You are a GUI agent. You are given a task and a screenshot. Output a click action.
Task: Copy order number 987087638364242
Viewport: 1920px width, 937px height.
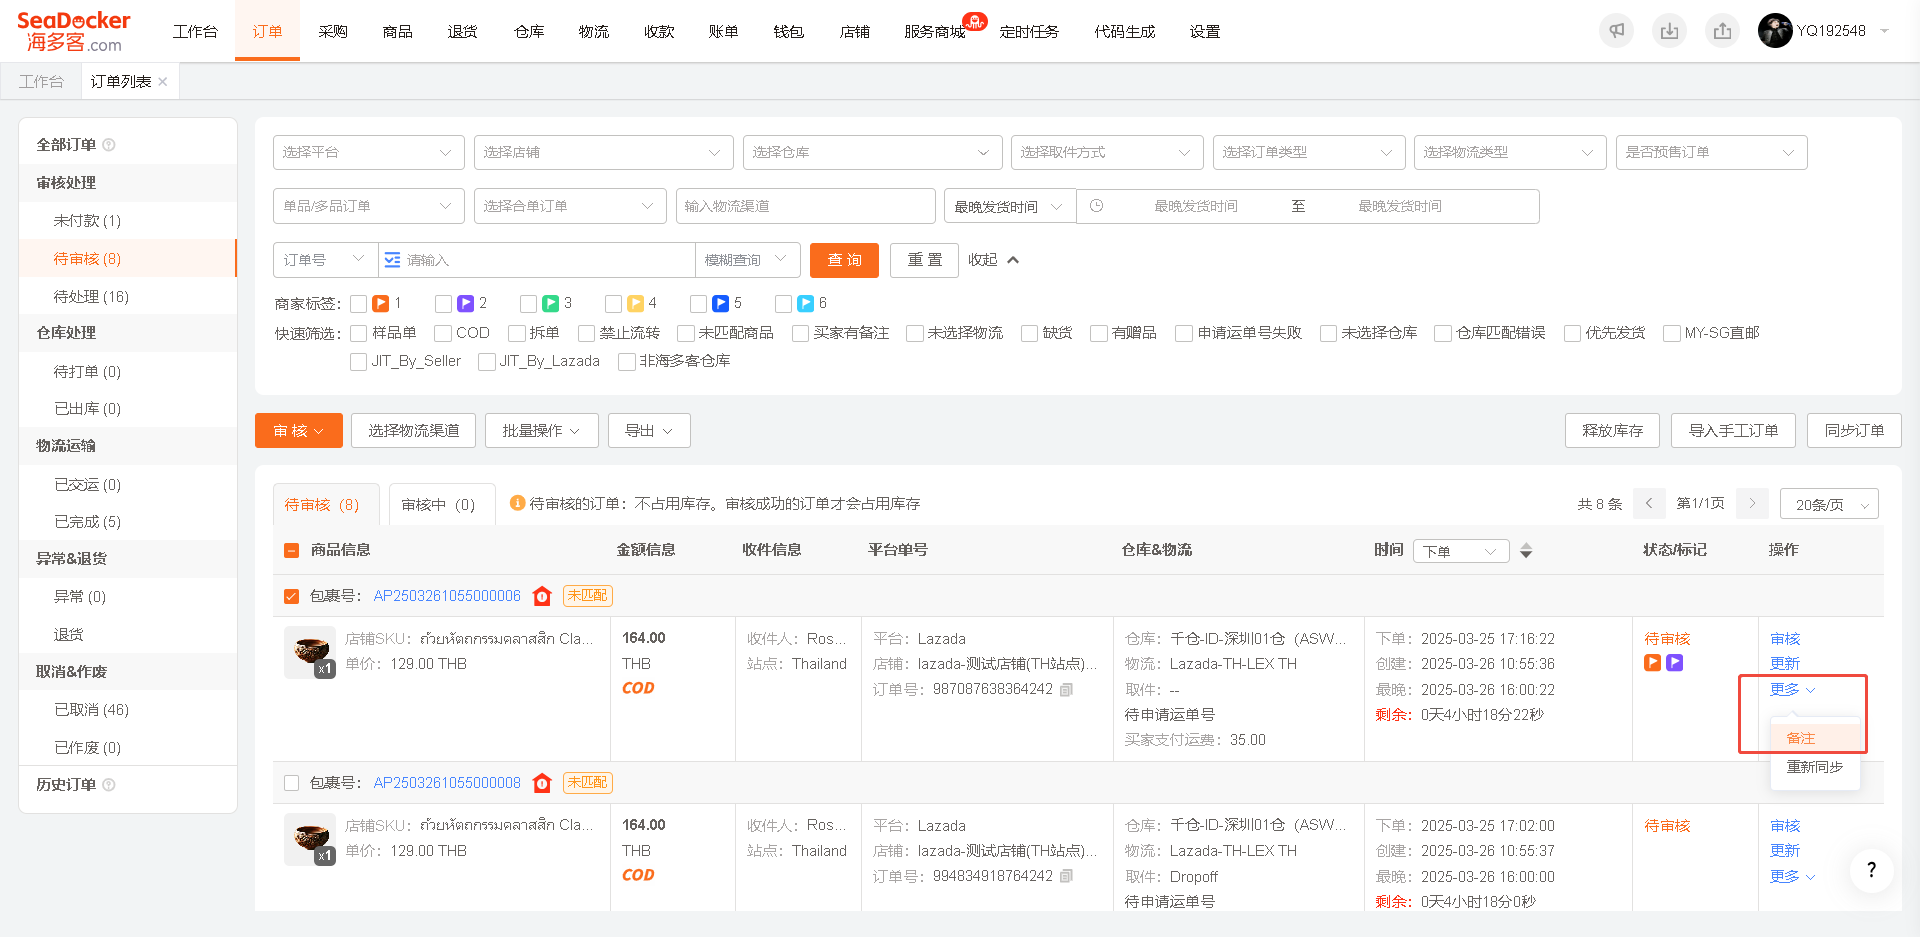[1066, 690]
